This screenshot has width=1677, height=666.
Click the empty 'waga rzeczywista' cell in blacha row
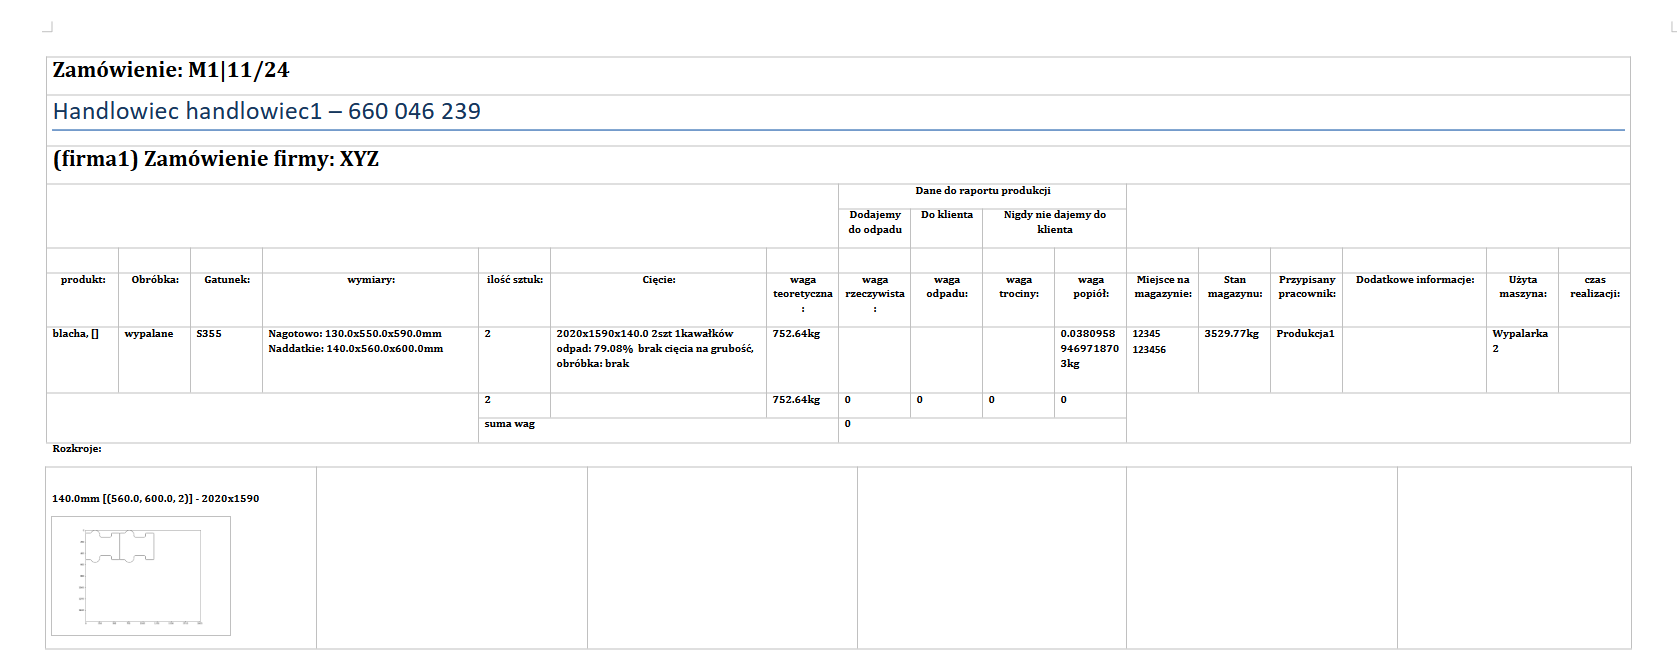pyautogui.click(x=874, y=360)
